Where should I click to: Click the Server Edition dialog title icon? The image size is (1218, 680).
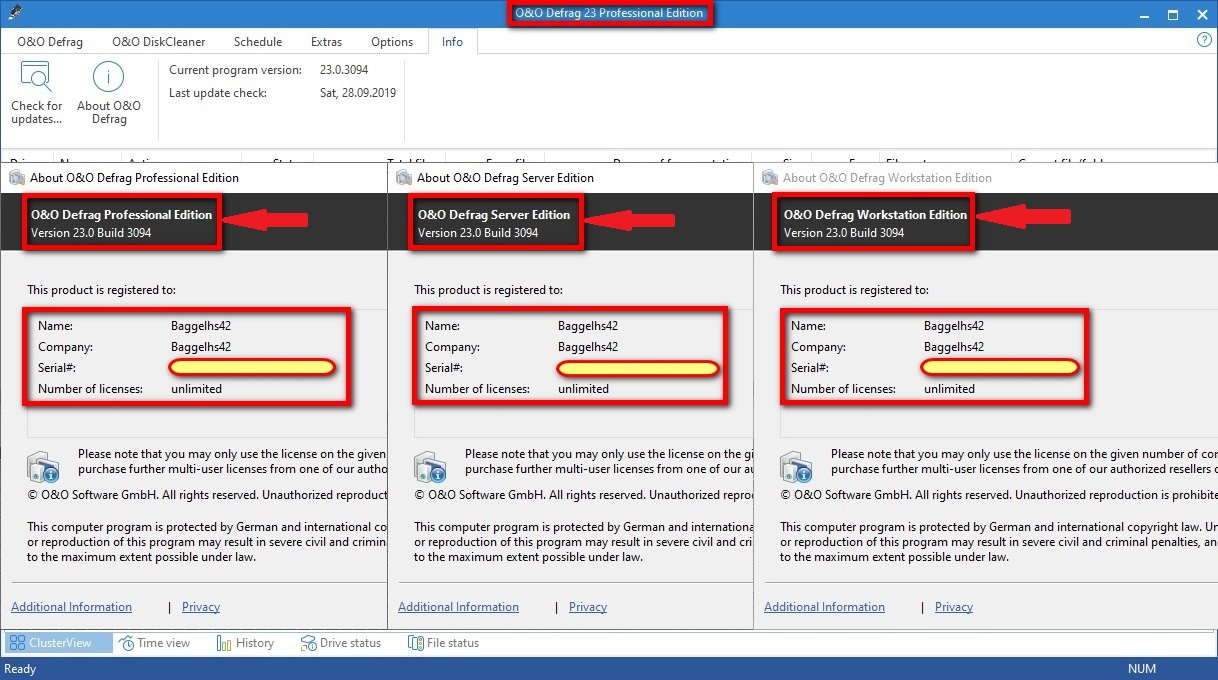(404, 178)
